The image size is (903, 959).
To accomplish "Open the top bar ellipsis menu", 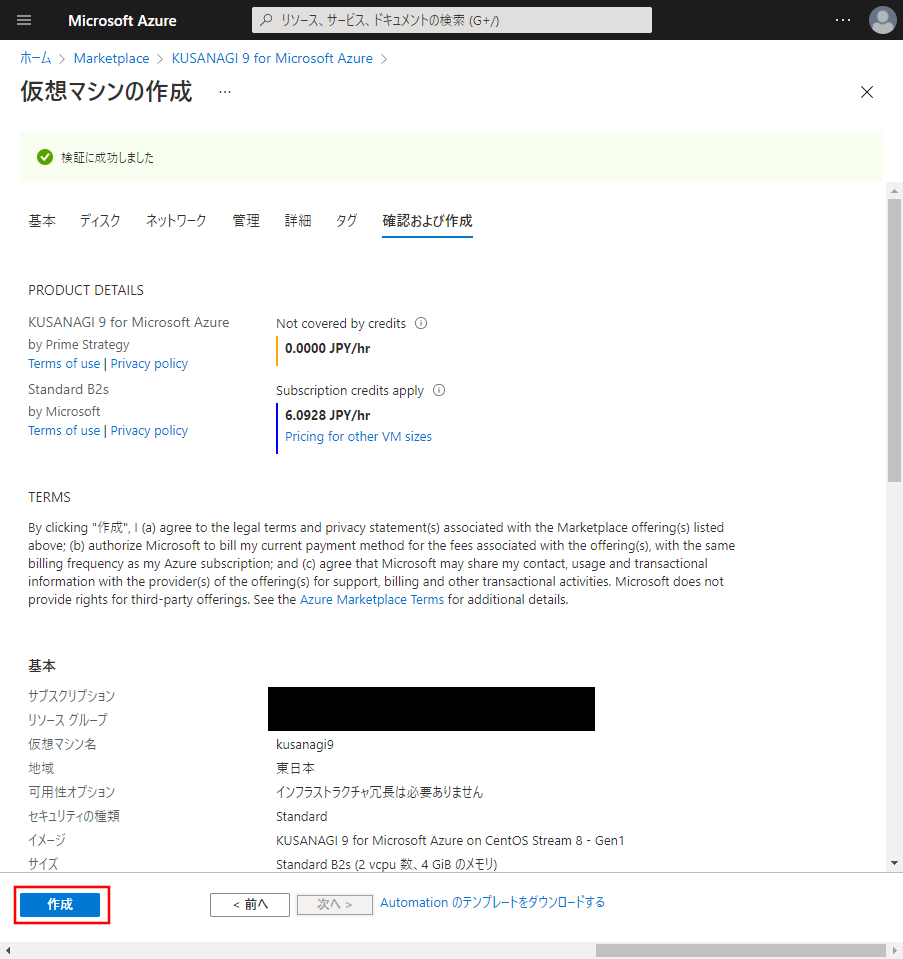I will click(x=842, y=20).
